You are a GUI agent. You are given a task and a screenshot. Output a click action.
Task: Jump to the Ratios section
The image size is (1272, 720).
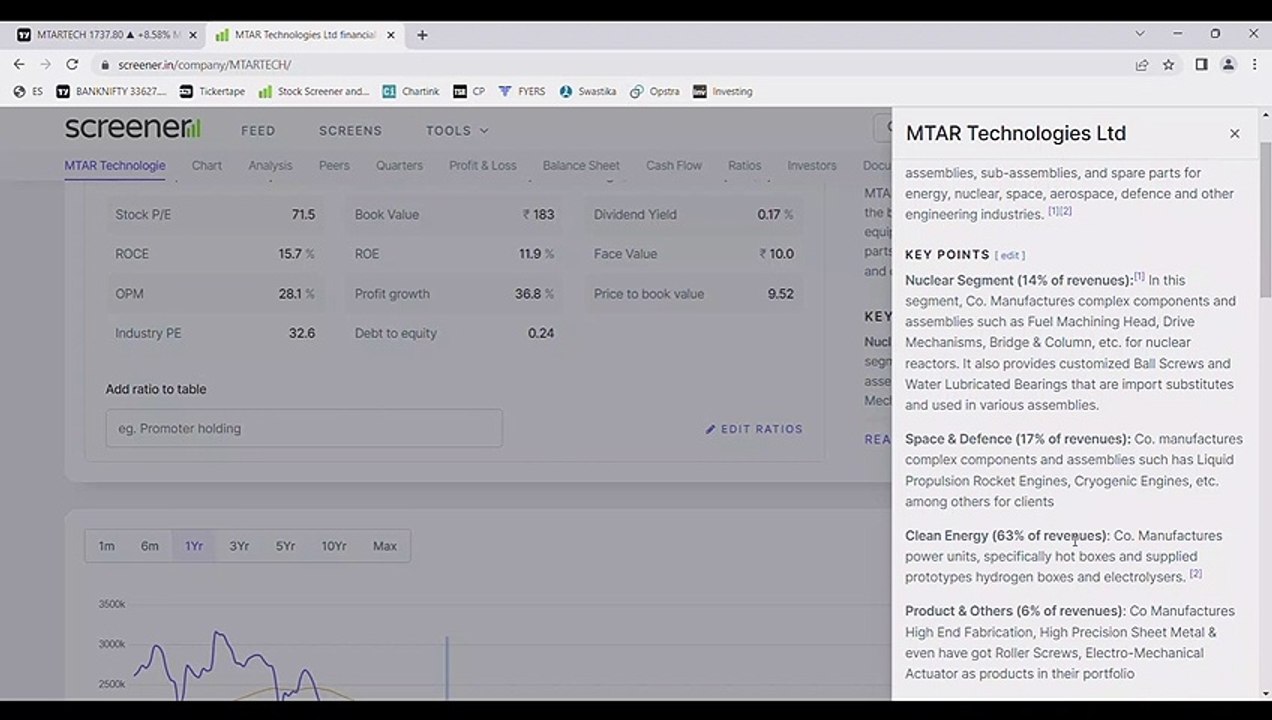pos(744,166)
